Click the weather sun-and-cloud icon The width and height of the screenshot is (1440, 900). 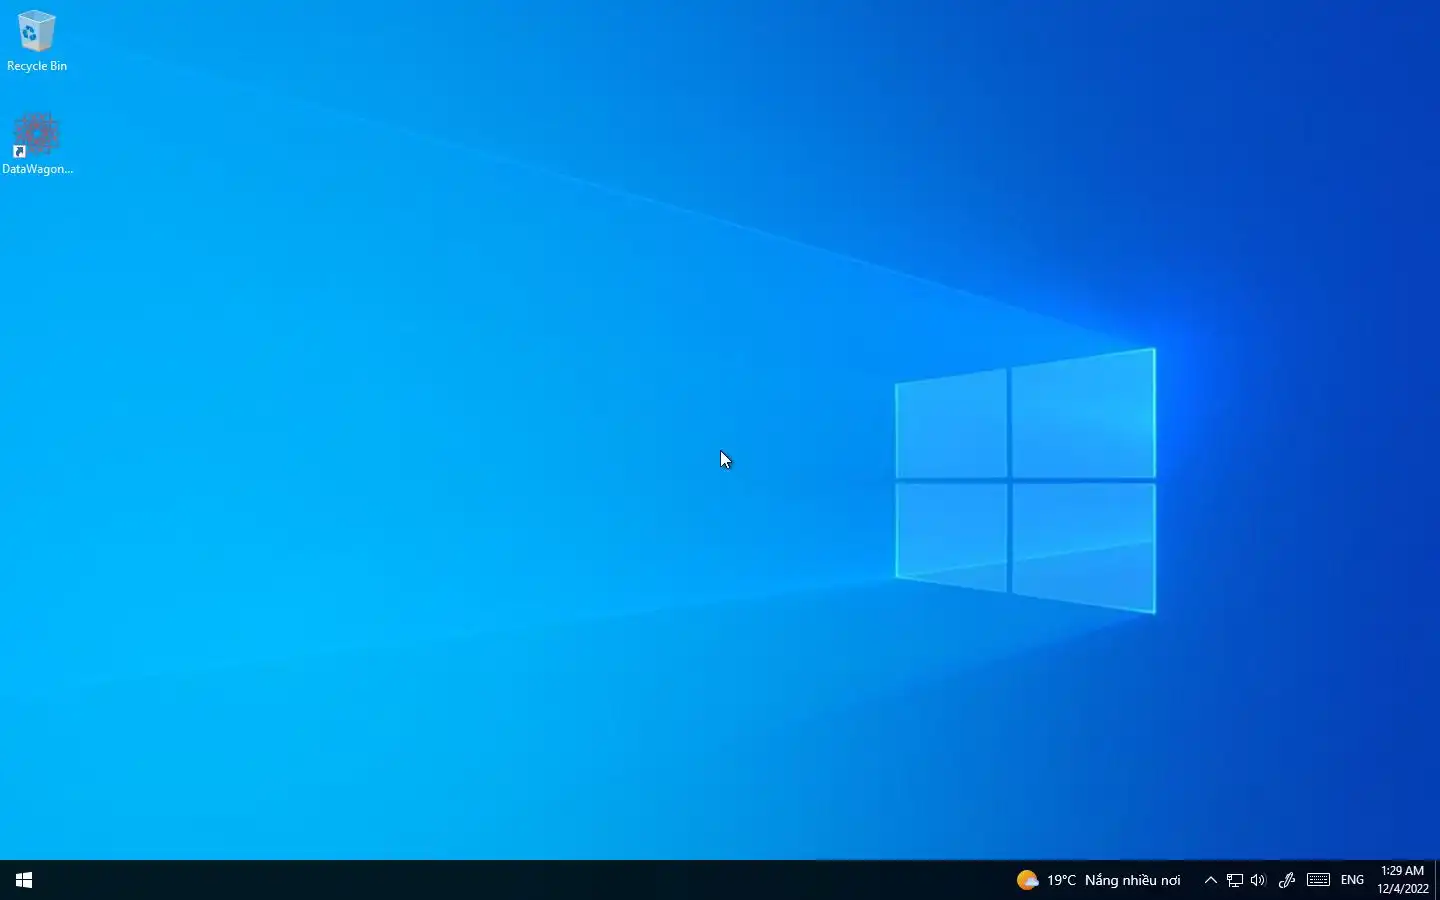click(x=1027, y=880)
